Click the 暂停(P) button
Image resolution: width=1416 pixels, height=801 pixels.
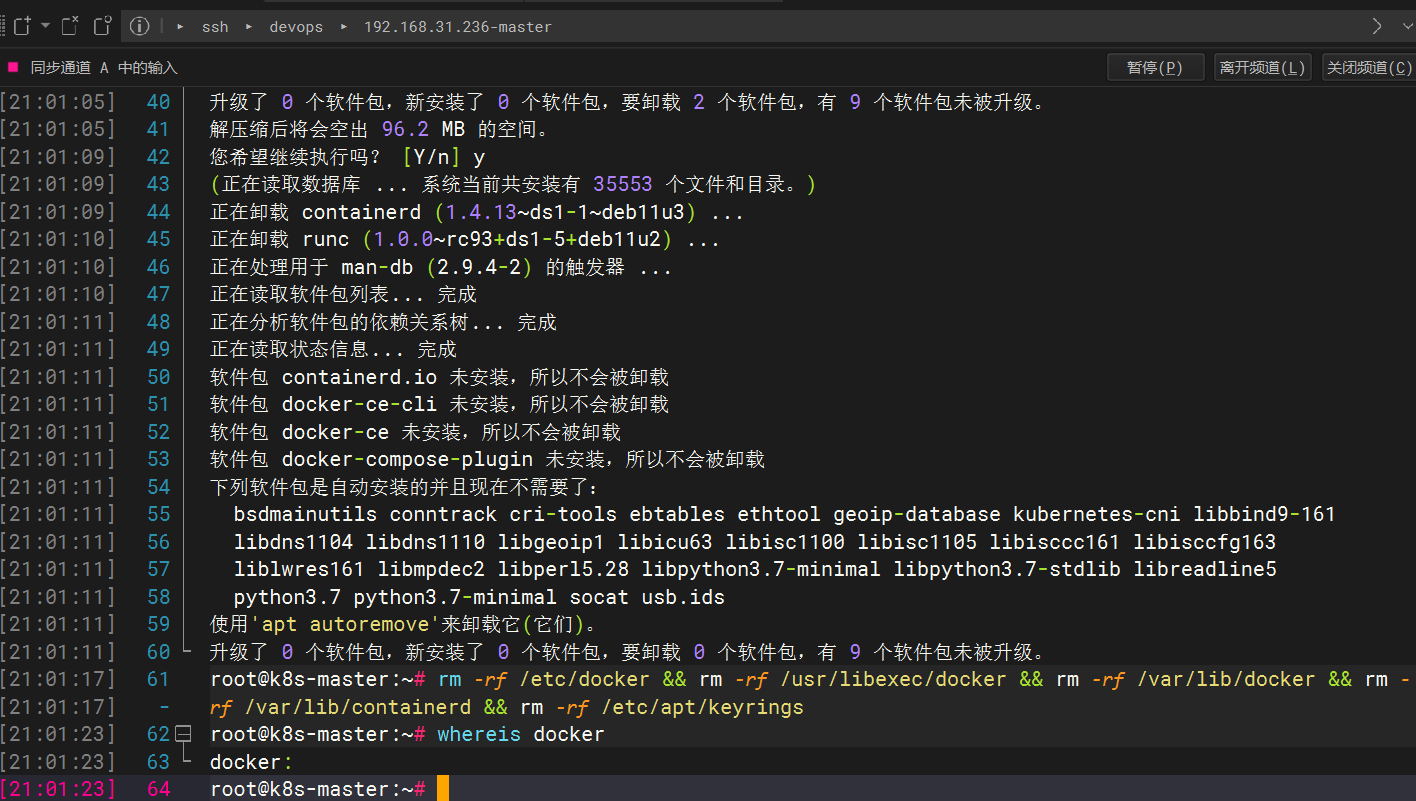pyautogui.click(x=1154, y=67)
